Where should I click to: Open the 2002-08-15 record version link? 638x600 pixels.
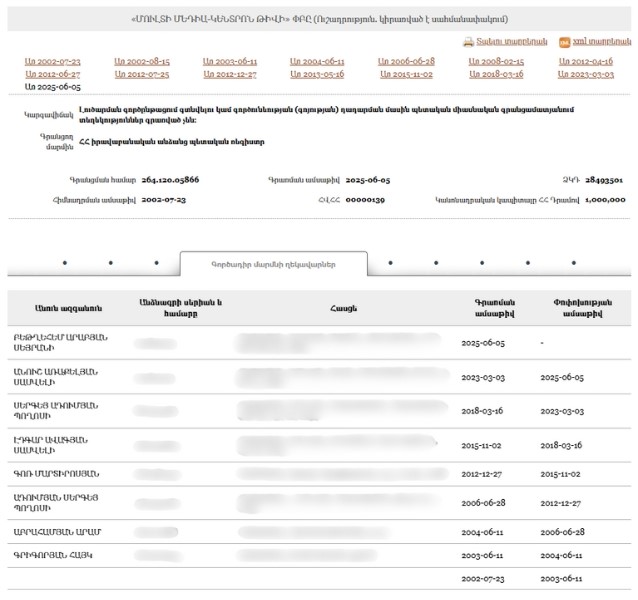pos(142,61)
